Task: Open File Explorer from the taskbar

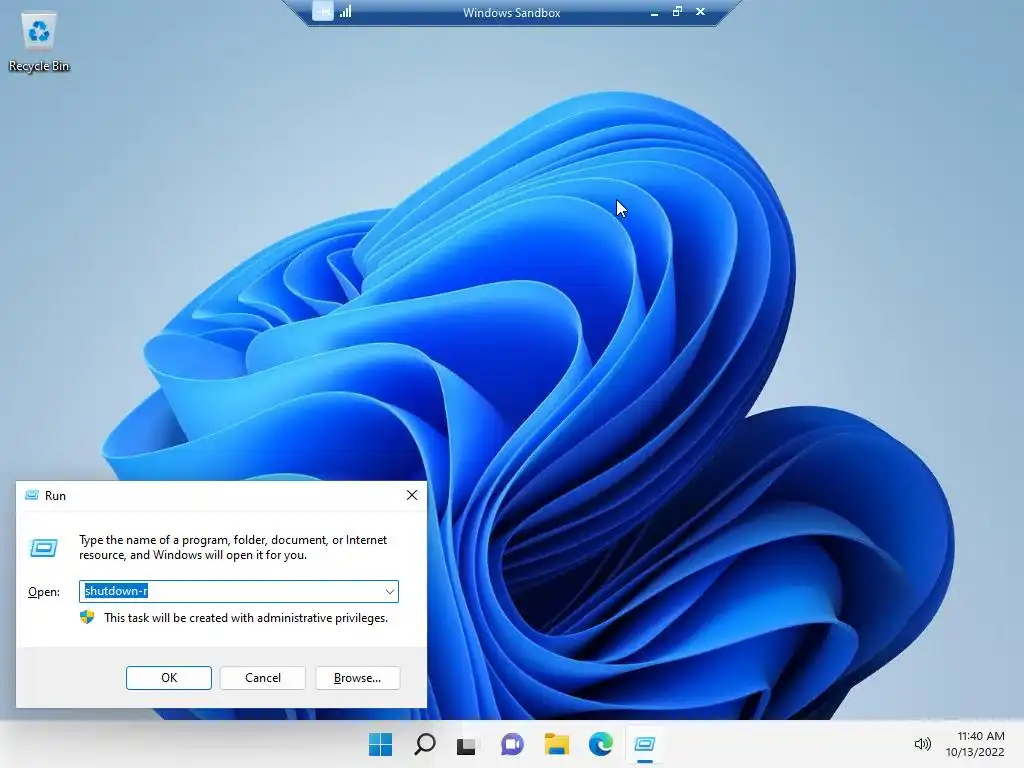Action: (557, 744)
